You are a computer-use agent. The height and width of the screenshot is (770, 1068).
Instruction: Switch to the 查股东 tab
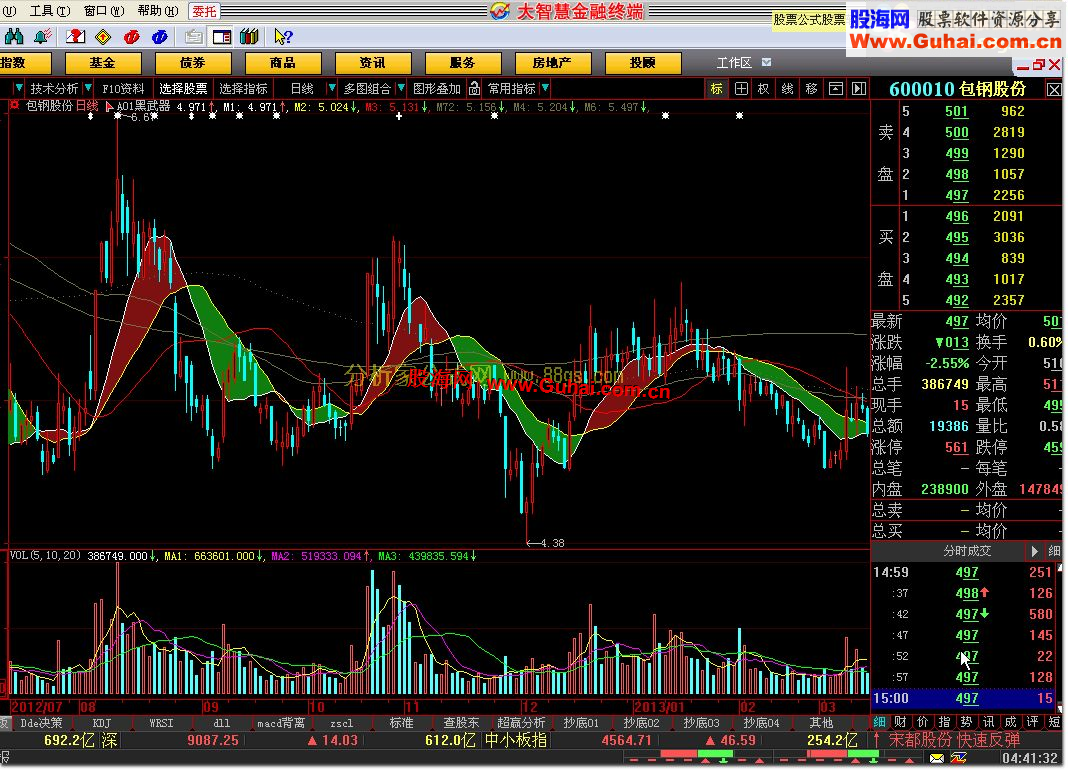click(x=461, y=723)
